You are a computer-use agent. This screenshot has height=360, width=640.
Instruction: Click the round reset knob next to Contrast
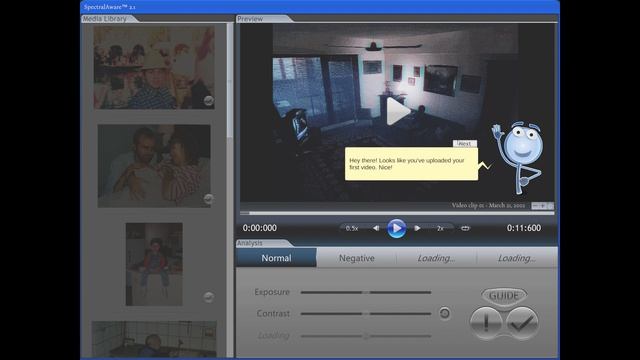[x=444, y=313]
